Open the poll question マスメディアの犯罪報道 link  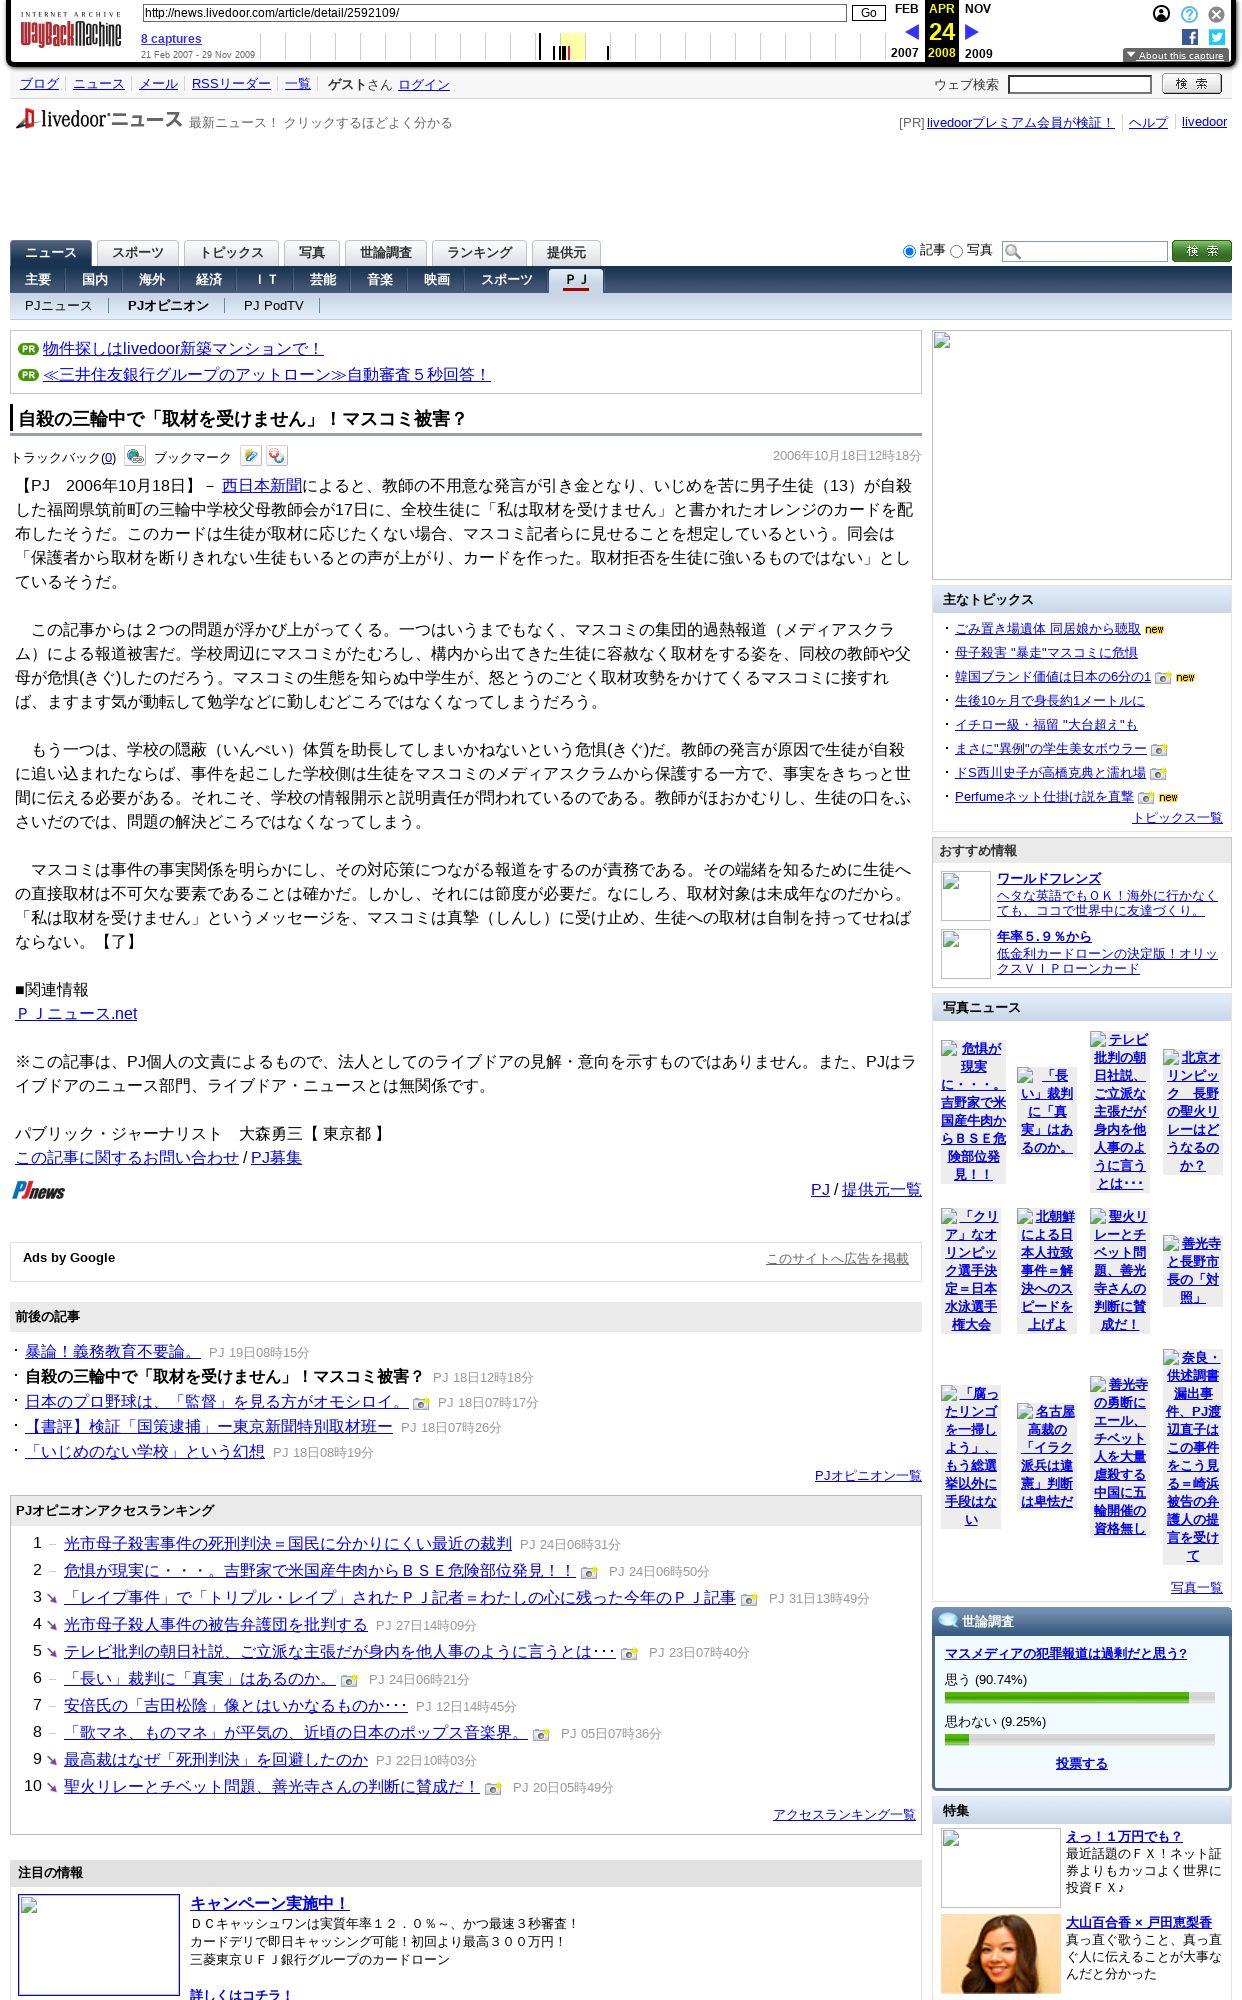pyautogui.click(x=1066, y=1654)
